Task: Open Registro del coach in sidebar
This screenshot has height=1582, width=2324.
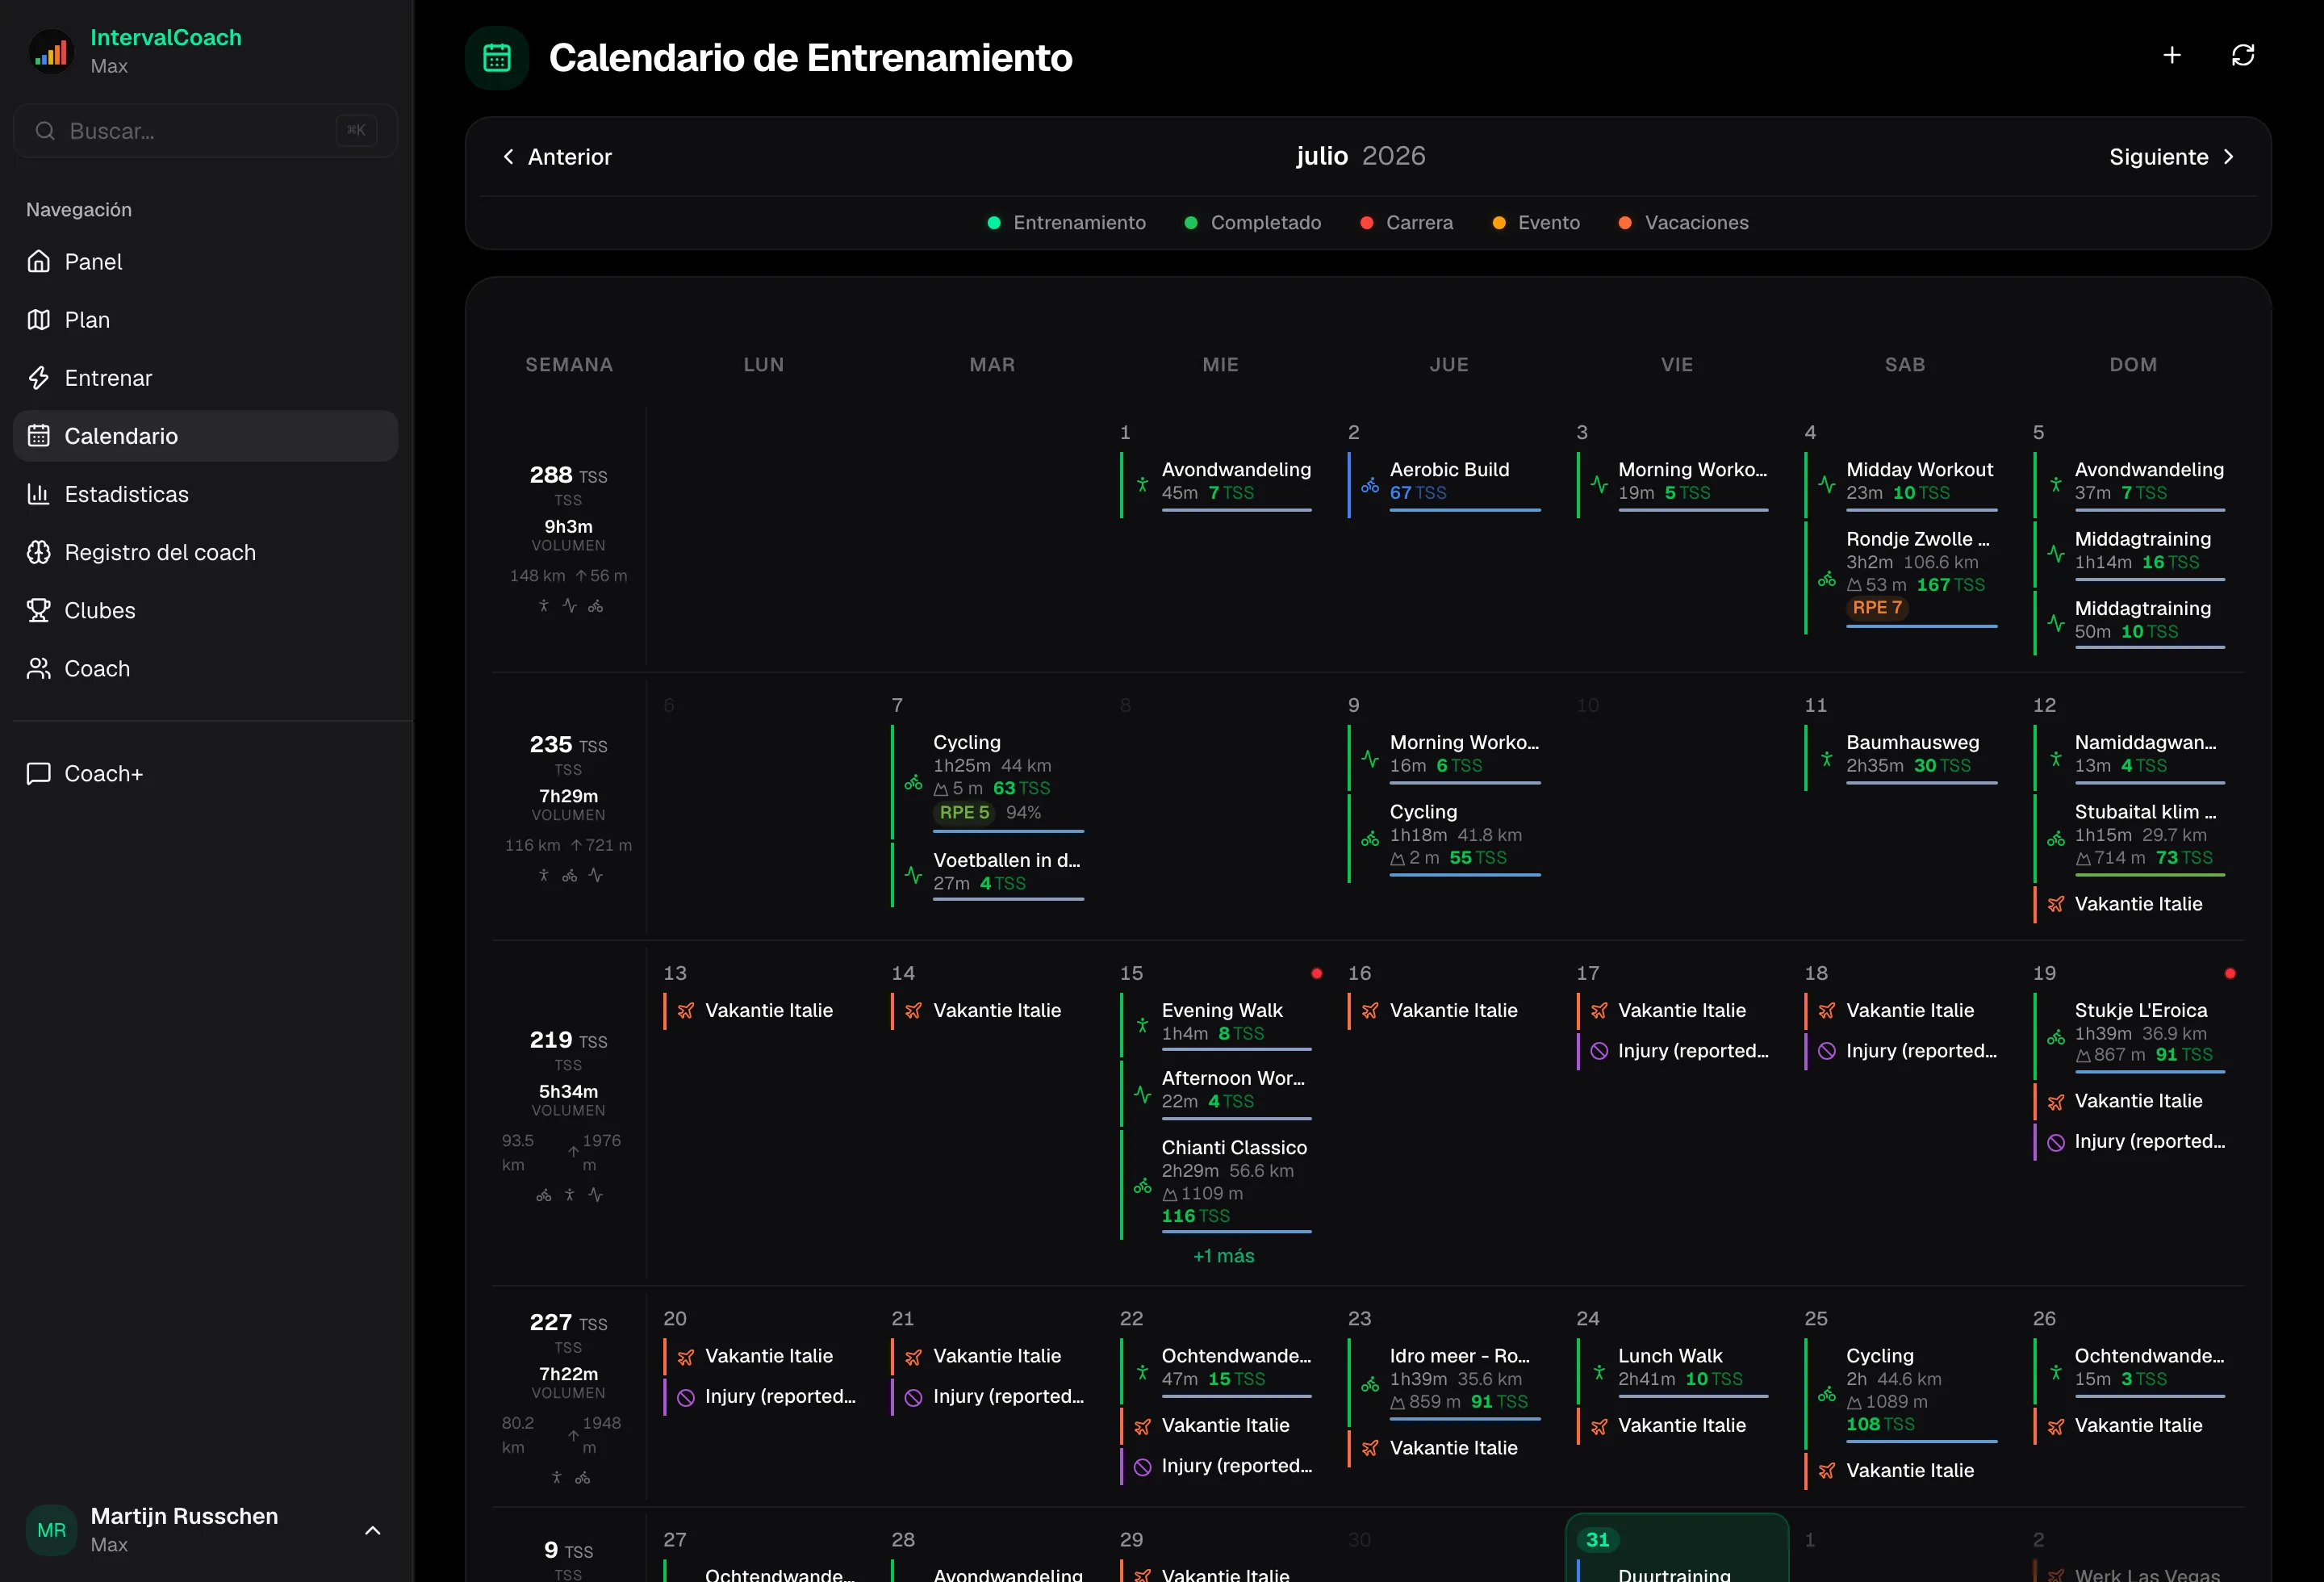Action: [x=205, y=552]
